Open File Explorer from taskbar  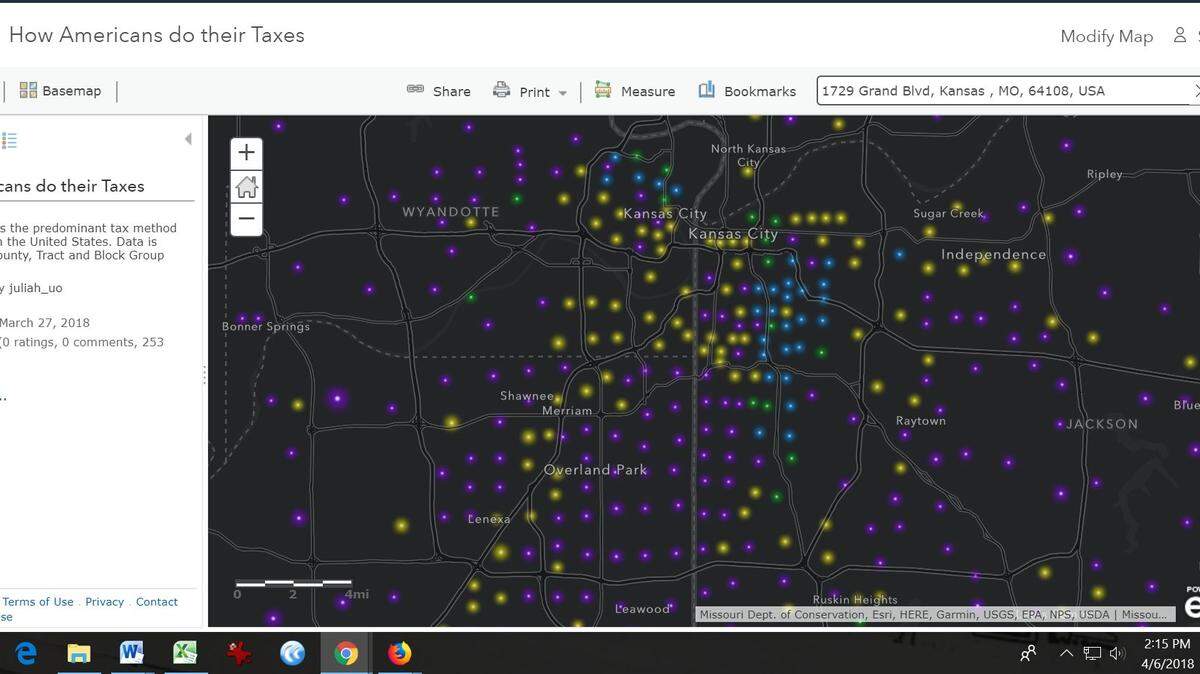click(79, 653)
